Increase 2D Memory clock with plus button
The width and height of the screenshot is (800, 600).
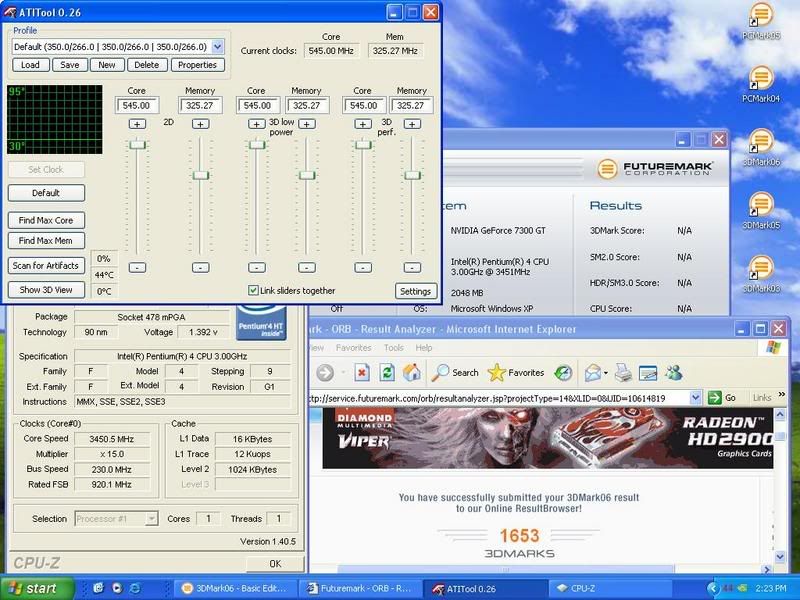[x=201, y=124]
